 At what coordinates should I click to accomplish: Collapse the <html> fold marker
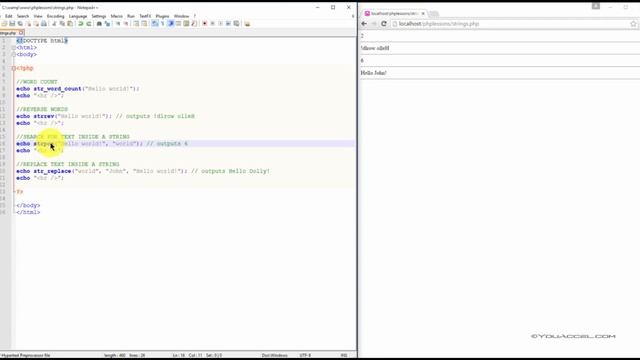click(x=13, y=48)
